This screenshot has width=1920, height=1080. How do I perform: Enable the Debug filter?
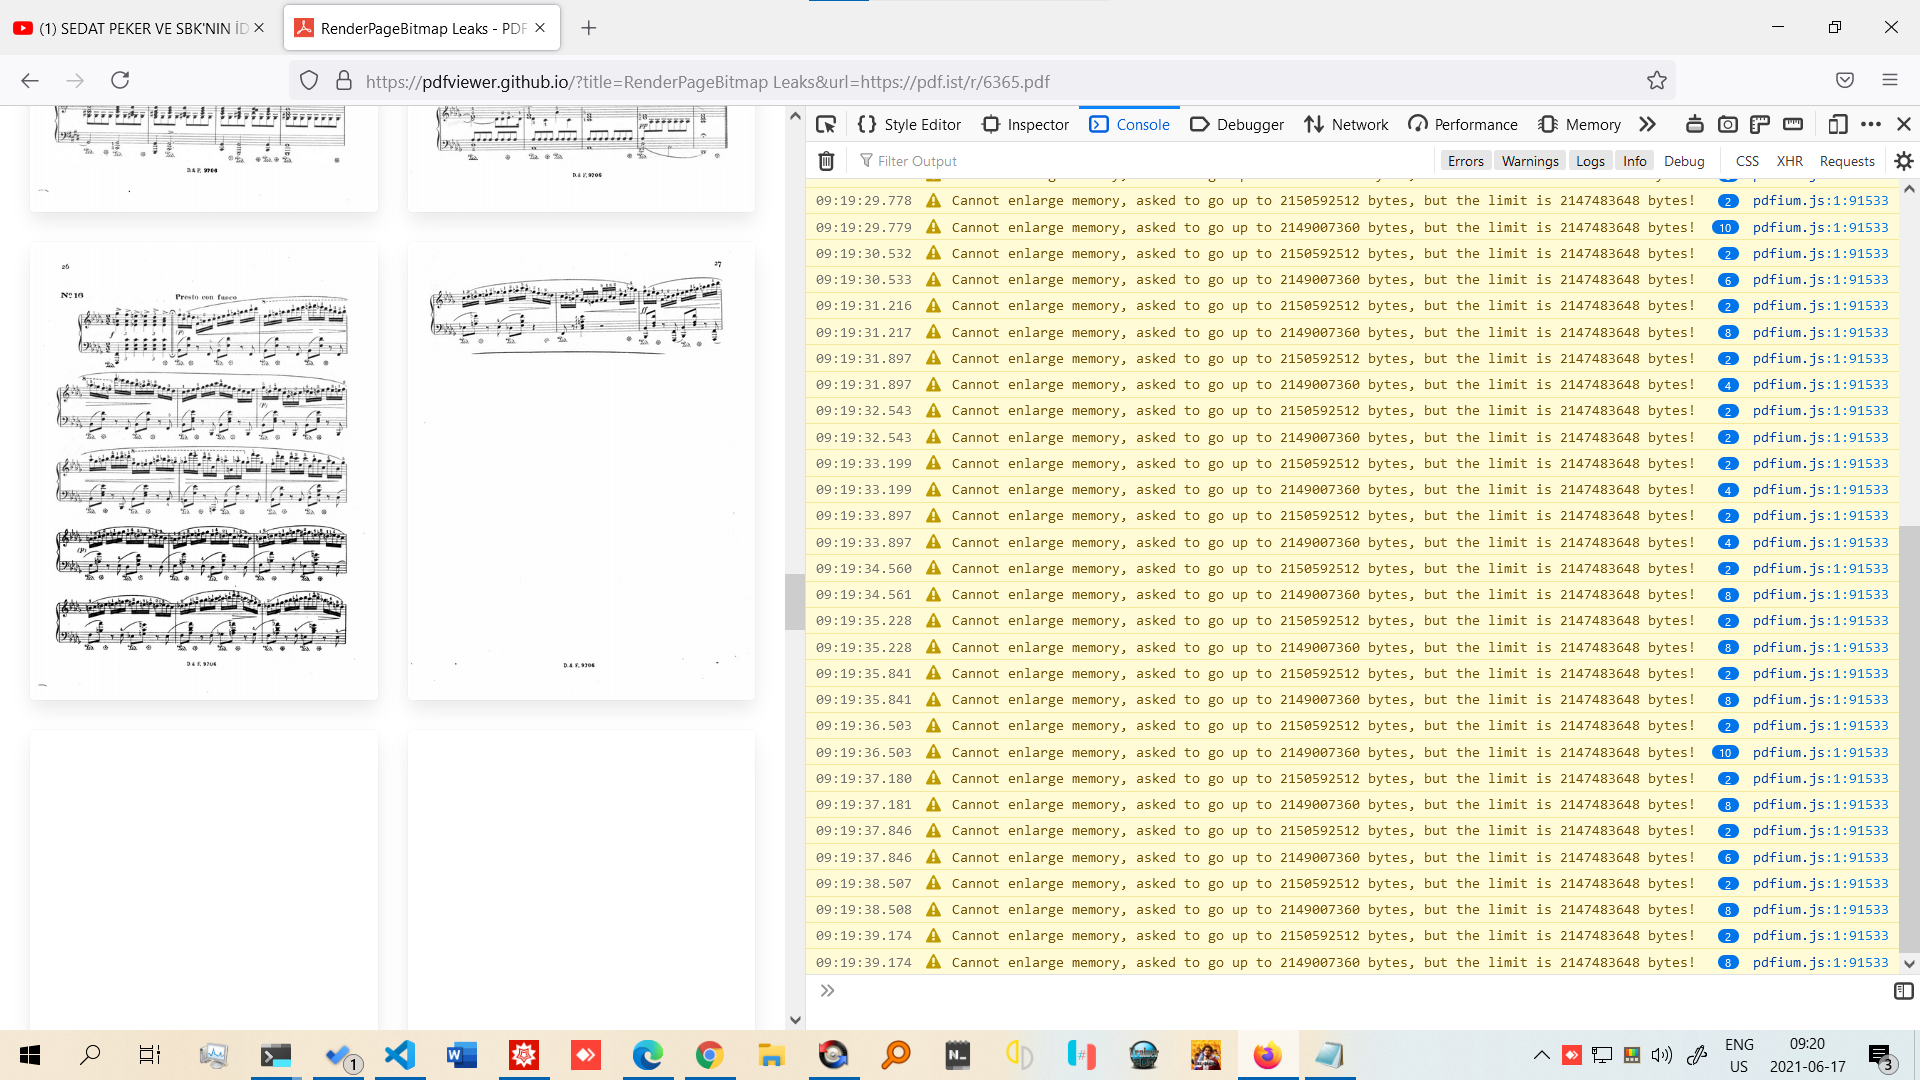click(1684, 161)
